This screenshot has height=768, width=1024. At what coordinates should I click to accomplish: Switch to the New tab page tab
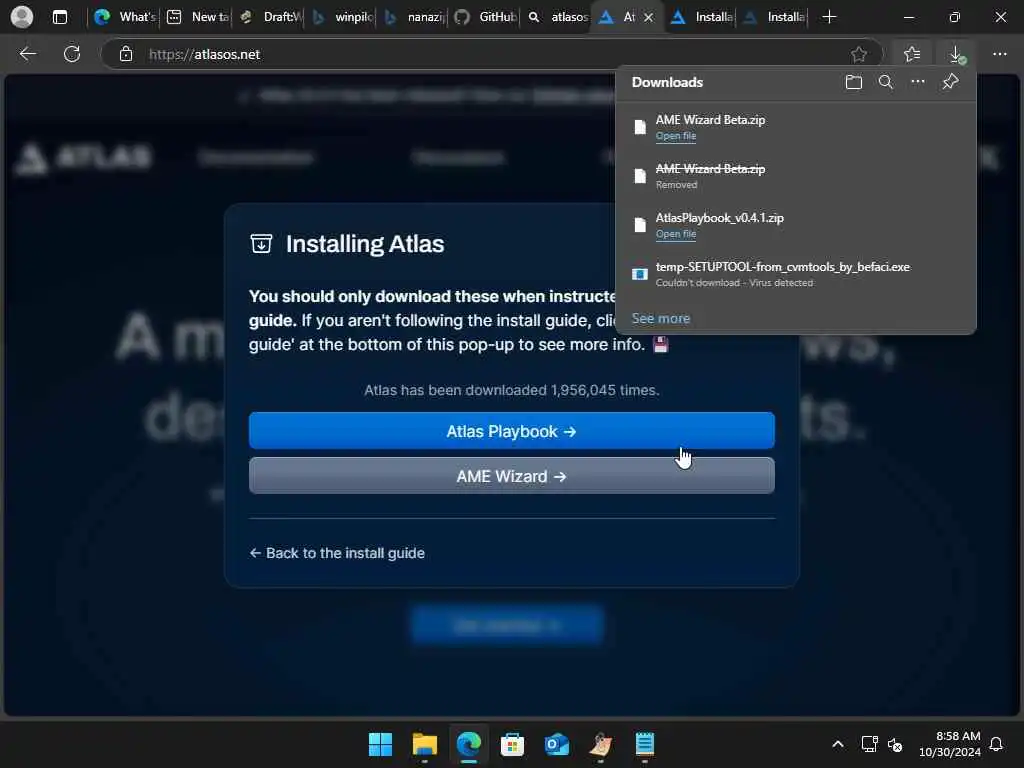[x=197, y=17]
